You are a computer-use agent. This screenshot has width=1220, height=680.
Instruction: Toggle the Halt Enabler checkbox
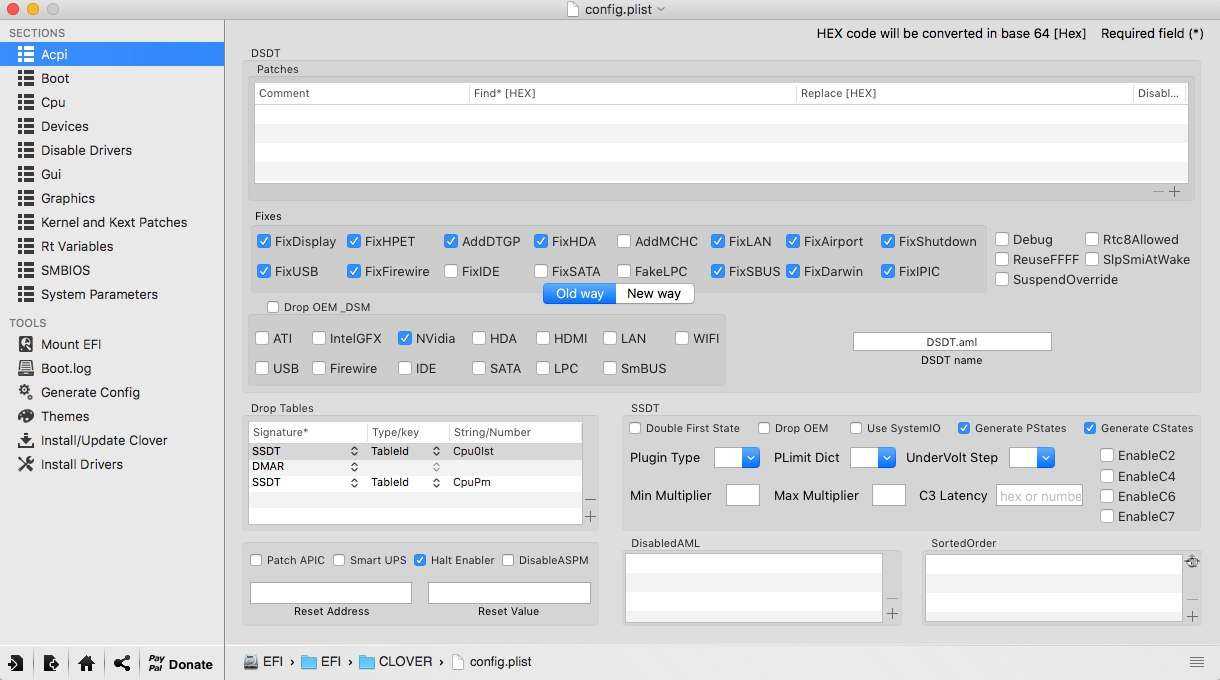[420, 560]
